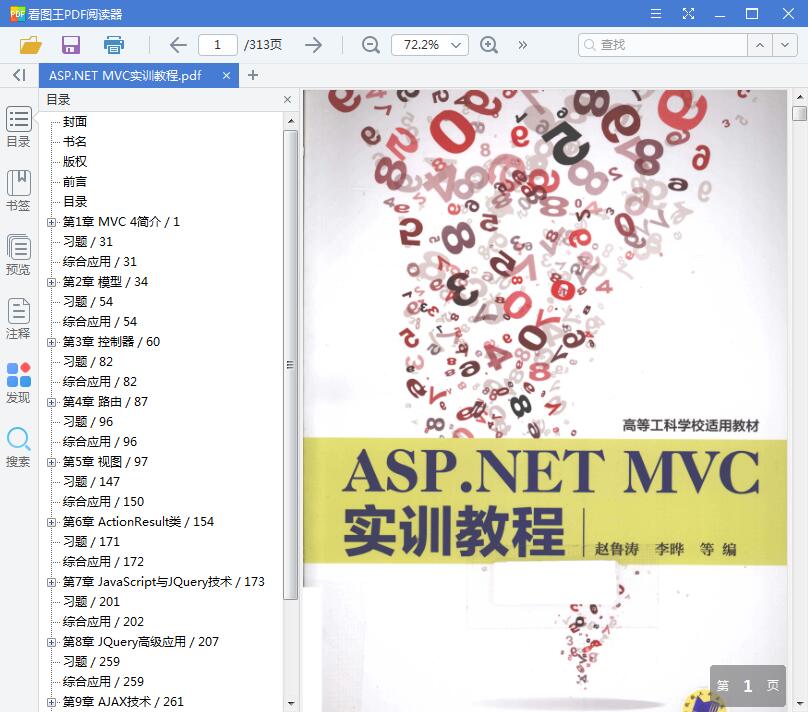
Task: Collapse the sidebar with the left-bar arrow icon
Action: point(19,75)
